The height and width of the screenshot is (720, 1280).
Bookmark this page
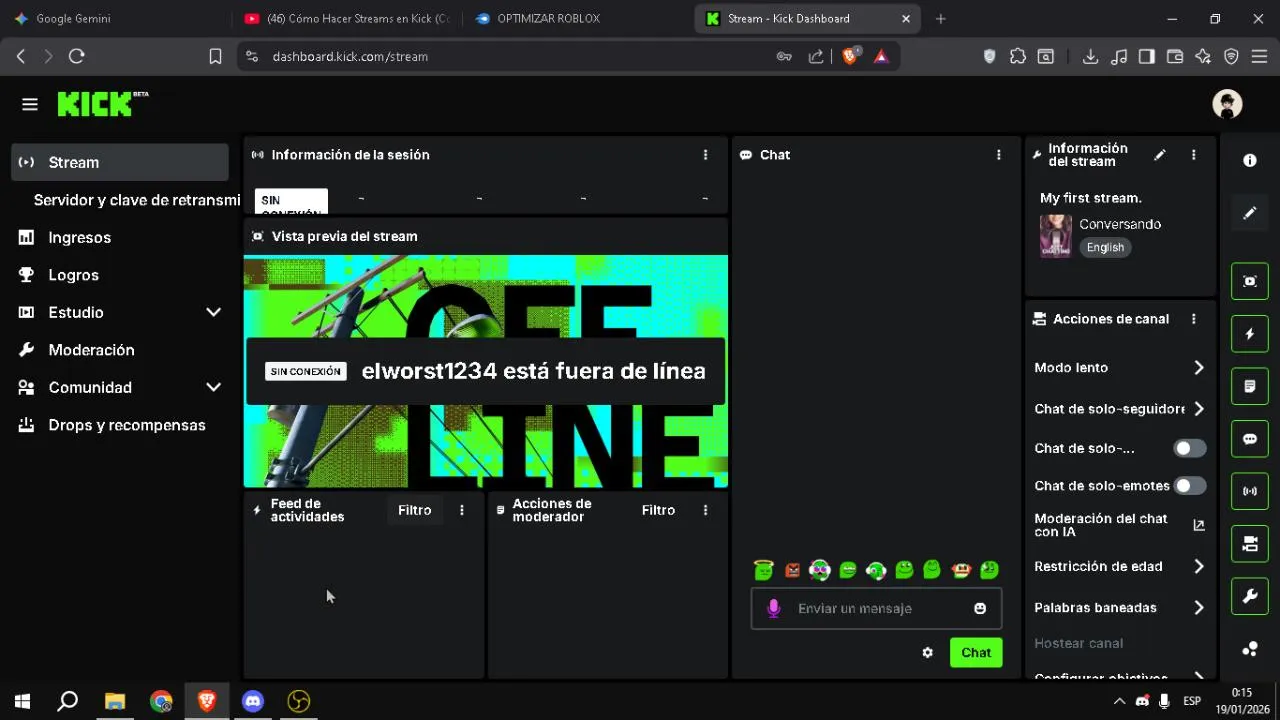(215, 57)
